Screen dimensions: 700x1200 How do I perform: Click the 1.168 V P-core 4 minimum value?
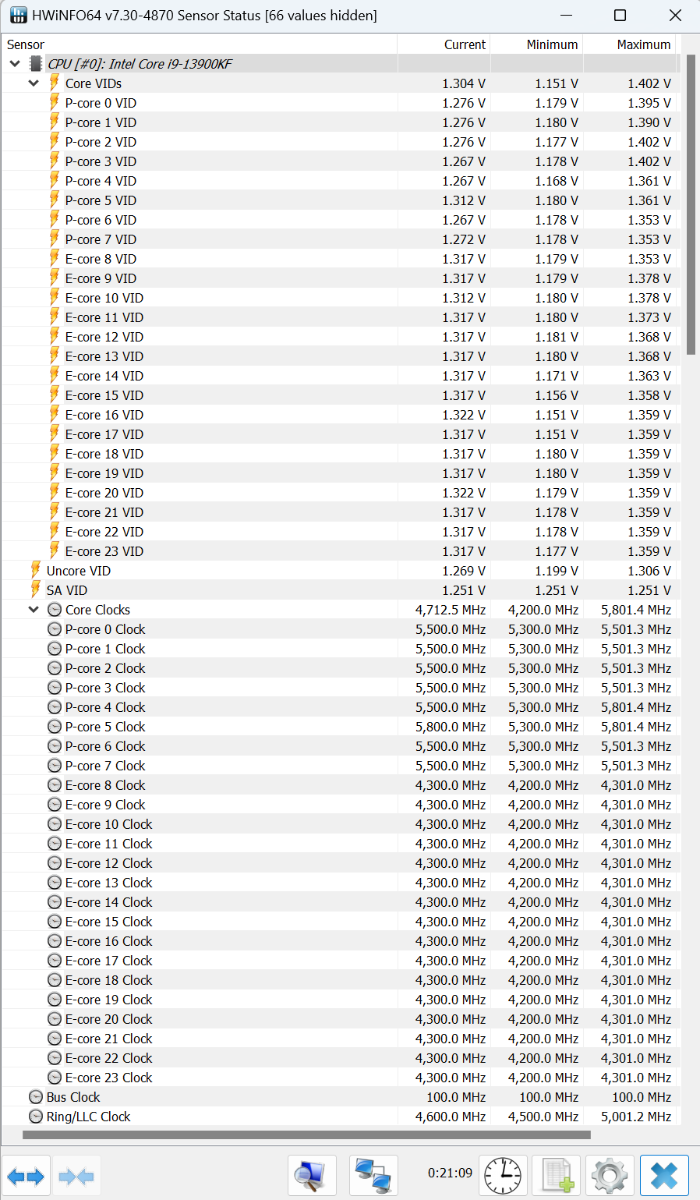tap(557, 181)
